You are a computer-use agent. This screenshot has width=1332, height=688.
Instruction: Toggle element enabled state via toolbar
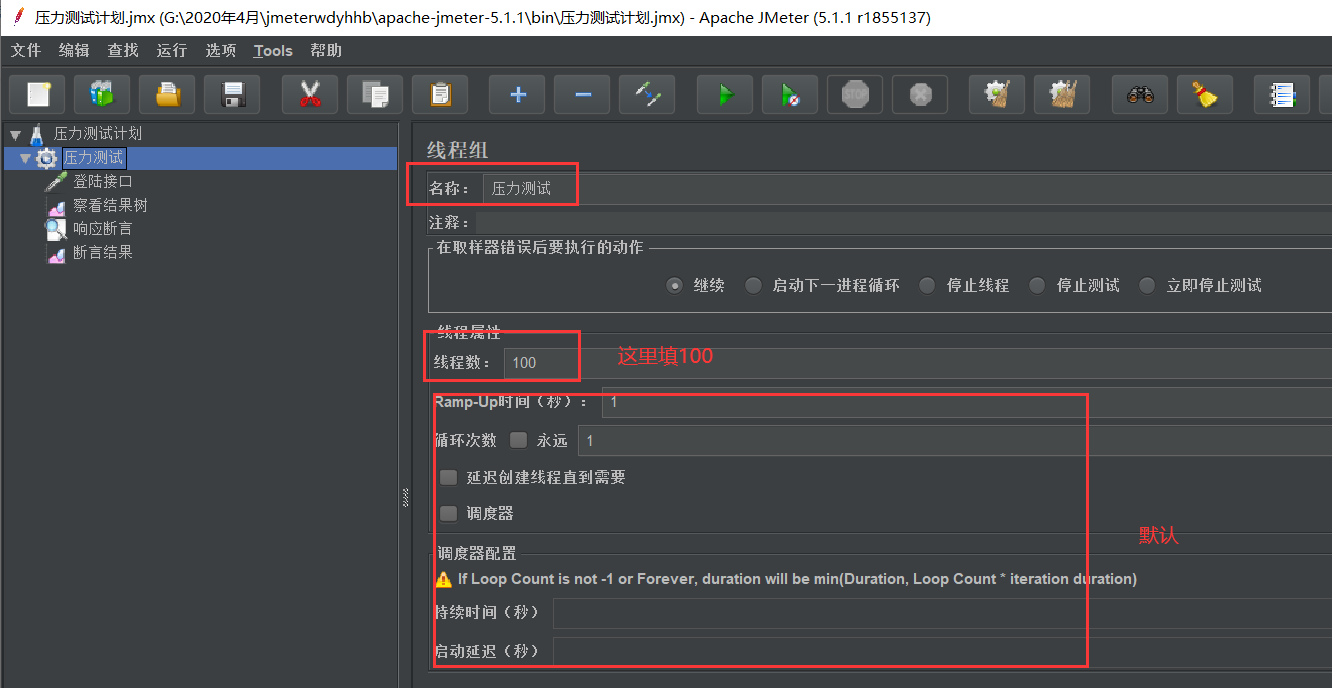[647, 95]
